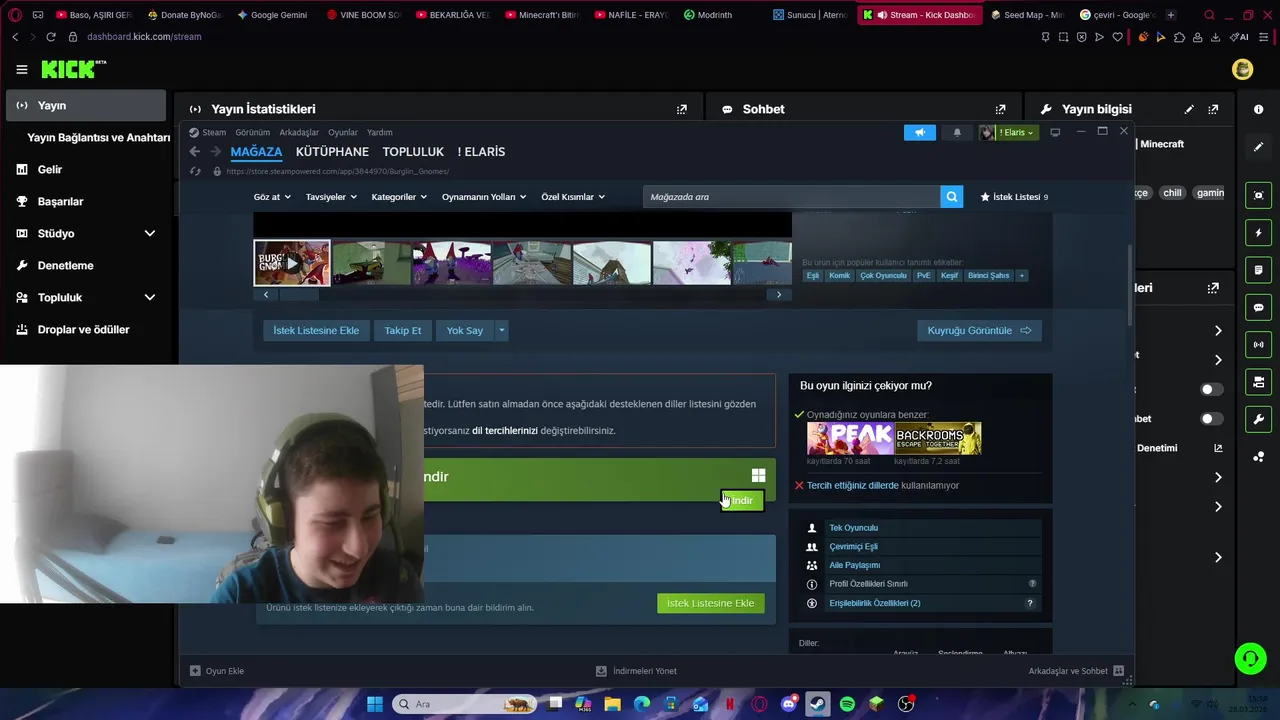Click the Takip Et button
Screen dimensions: 1280x720
[x=403, y=330]
